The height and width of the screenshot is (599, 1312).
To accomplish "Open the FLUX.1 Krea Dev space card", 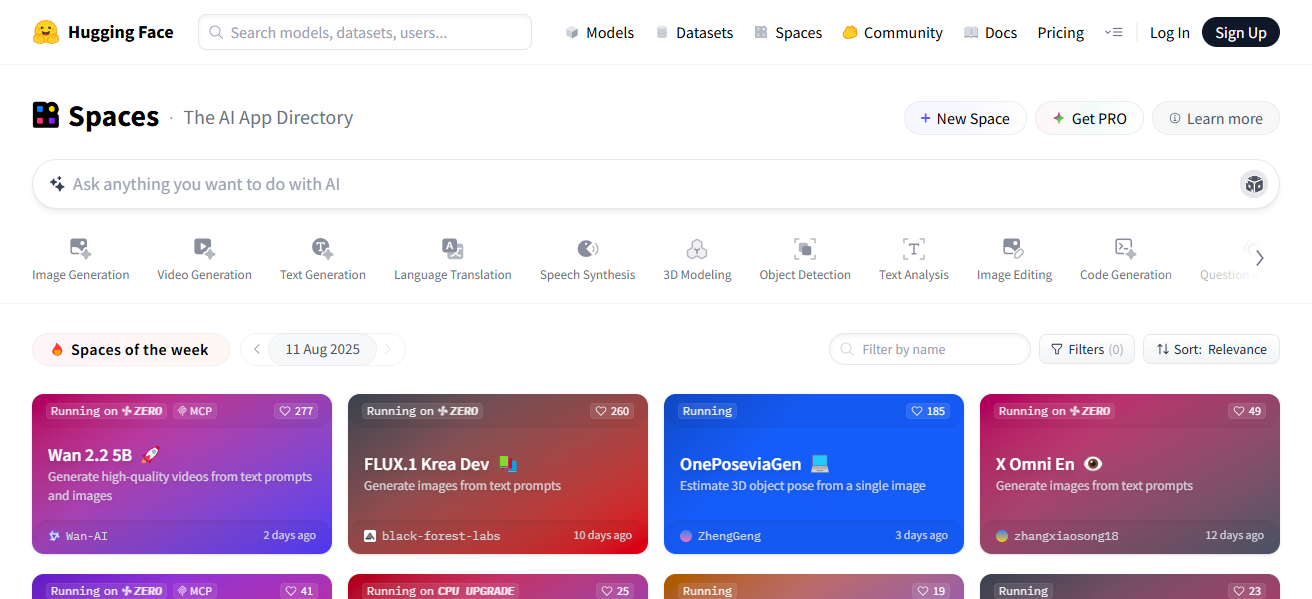I will coord(498,474).
